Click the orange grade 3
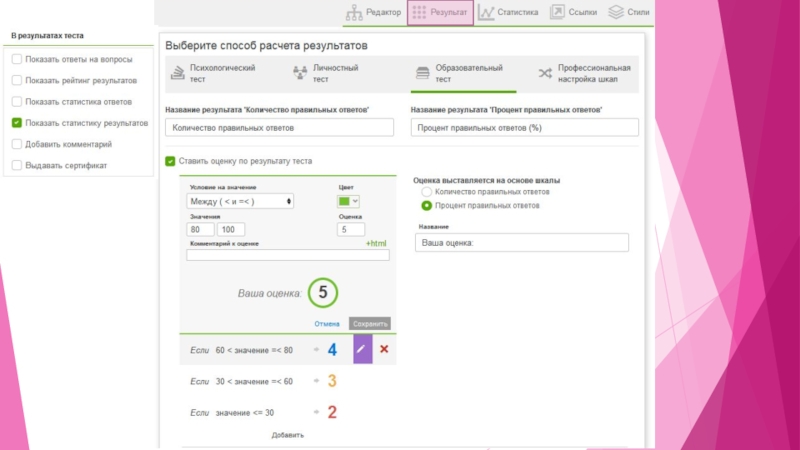This screenshot has width=800, height=450. point(332,381)
